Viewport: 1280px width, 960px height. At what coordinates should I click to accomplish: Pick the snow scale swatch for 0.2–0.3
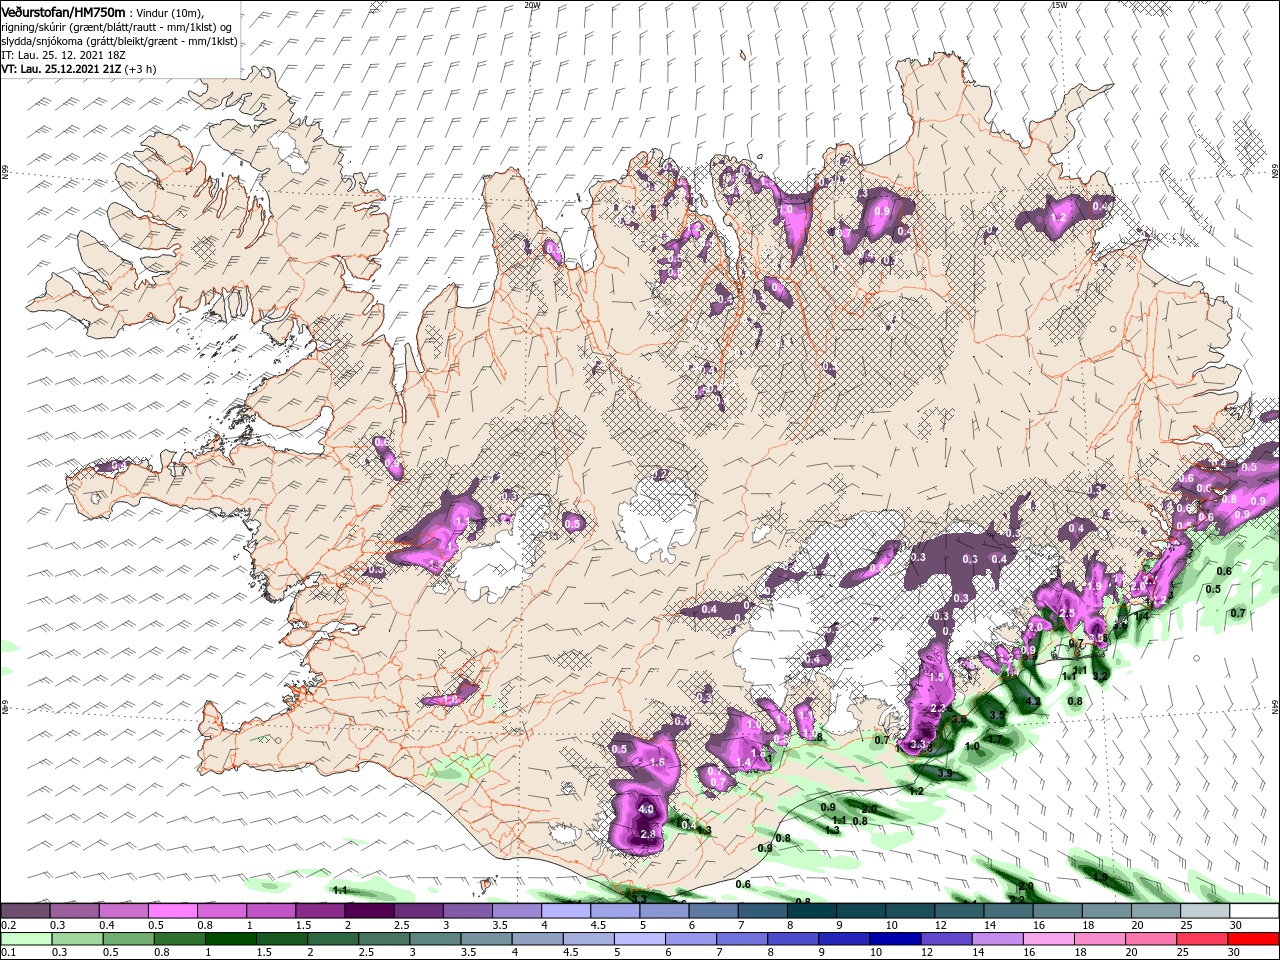[x=25, y=912]
